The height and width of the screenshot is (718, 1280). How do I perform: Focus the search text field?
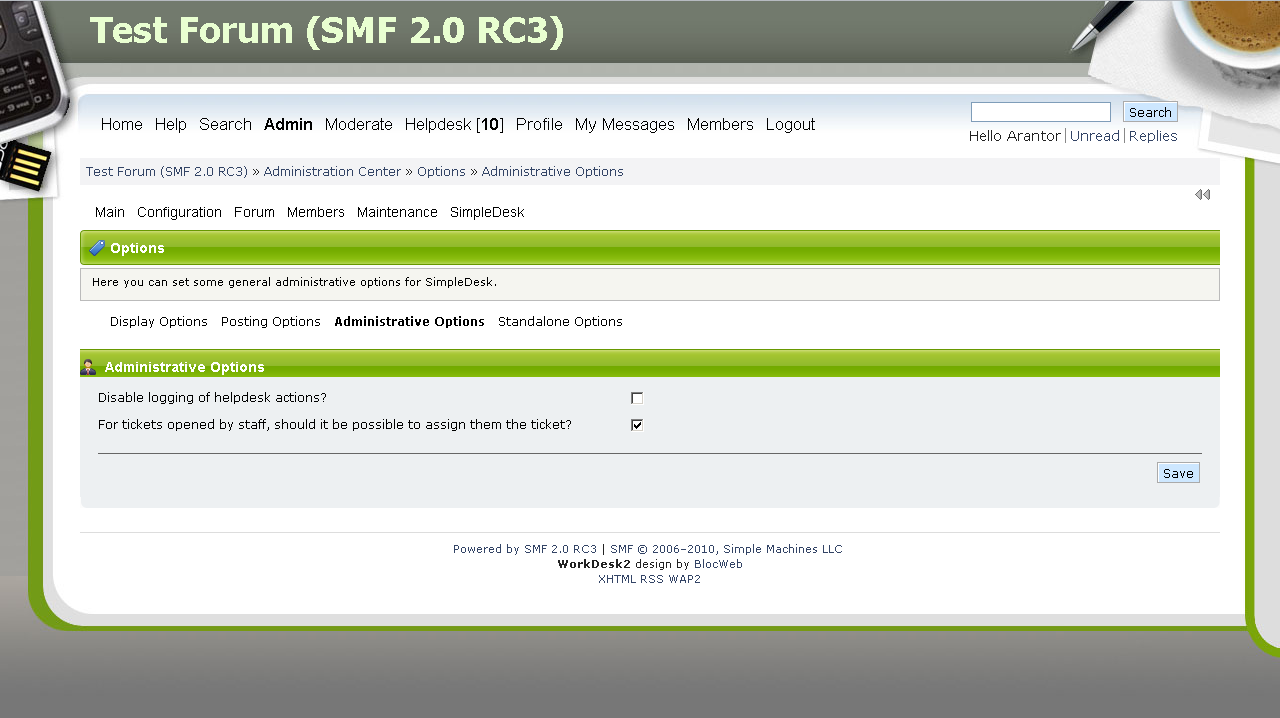(x=1041, y=112)
